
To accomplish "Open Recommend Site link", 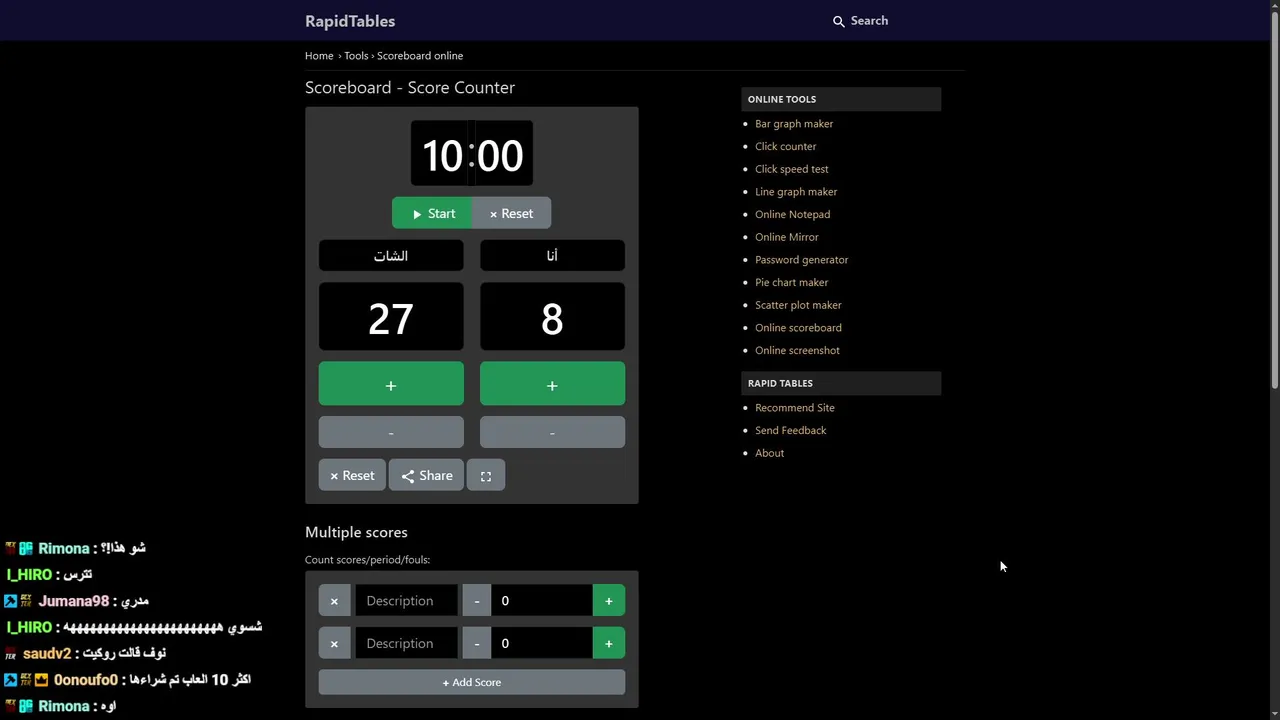I will point(794,408).
